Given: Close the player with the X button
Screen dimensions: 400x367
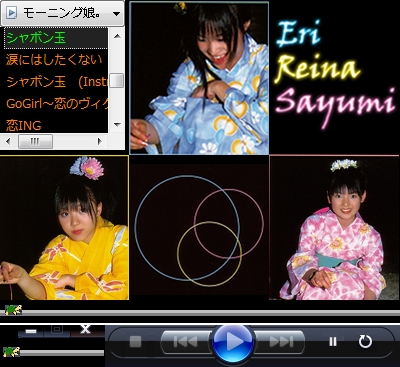Looking at the screenshot, I should click(x=86, y=329).
